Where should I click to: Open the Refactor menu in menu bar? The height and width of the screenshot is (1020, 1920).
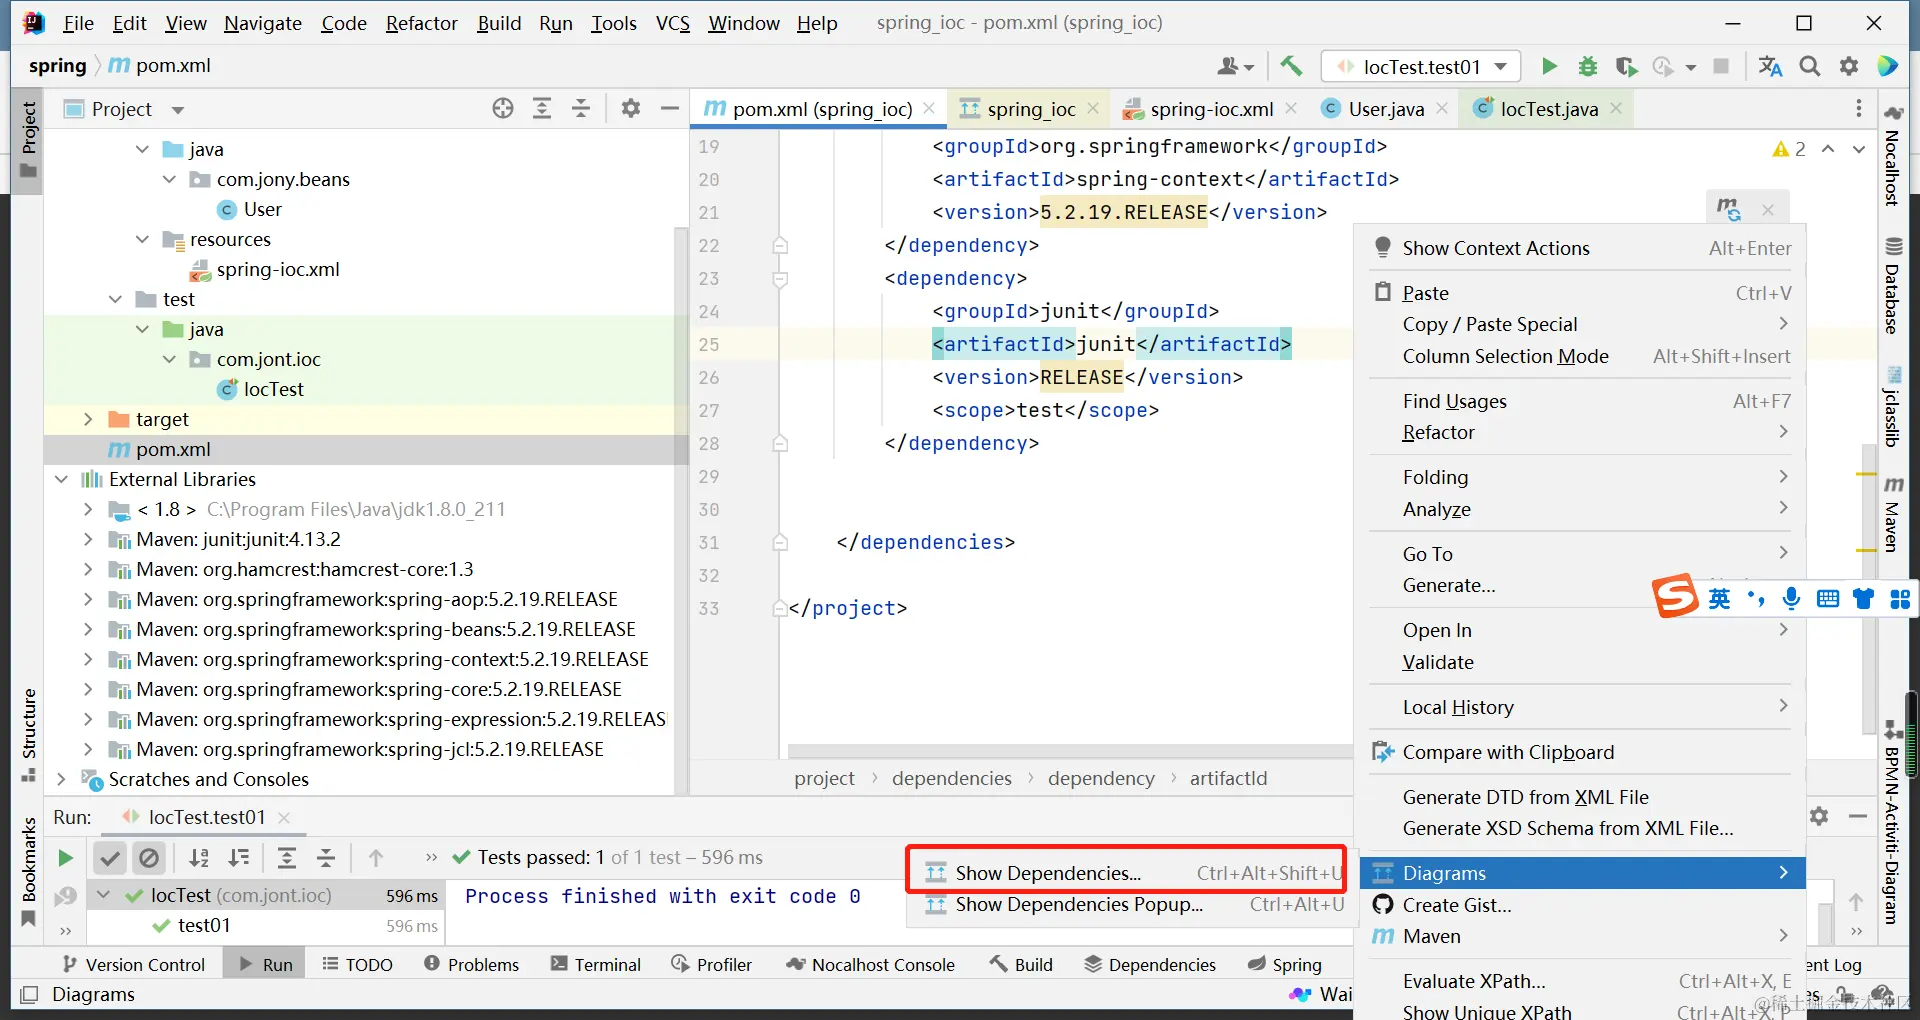421,23
